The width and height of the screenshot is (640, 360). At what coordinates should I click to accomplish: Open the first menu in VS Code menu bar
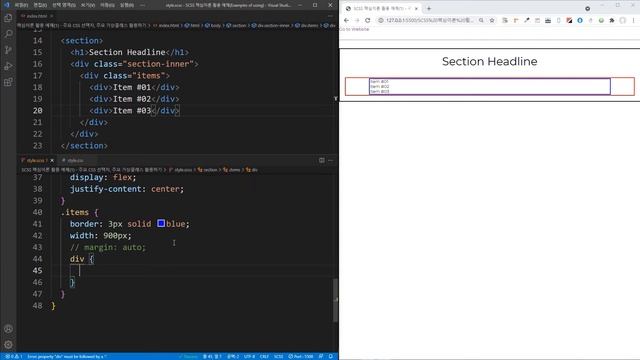click(21, 5)
